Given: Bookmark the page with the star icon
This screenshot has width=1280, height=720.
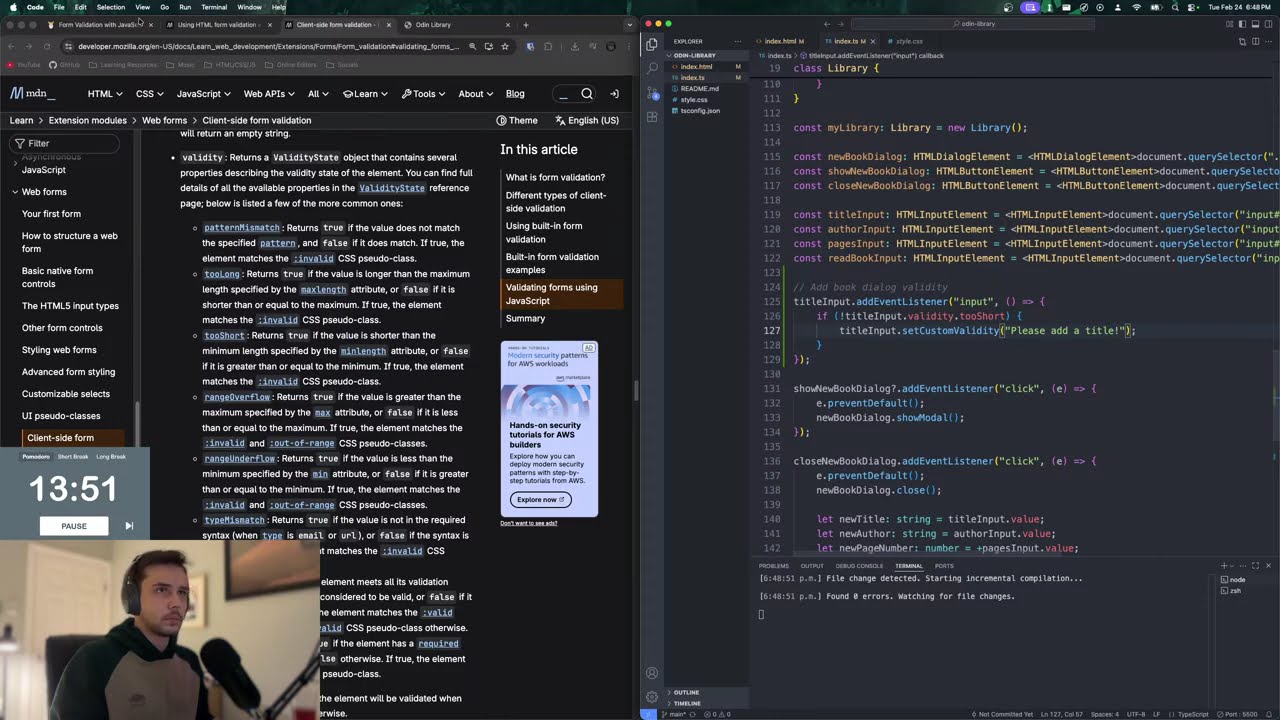Looking at the screenshot, I should click(505, 46).
